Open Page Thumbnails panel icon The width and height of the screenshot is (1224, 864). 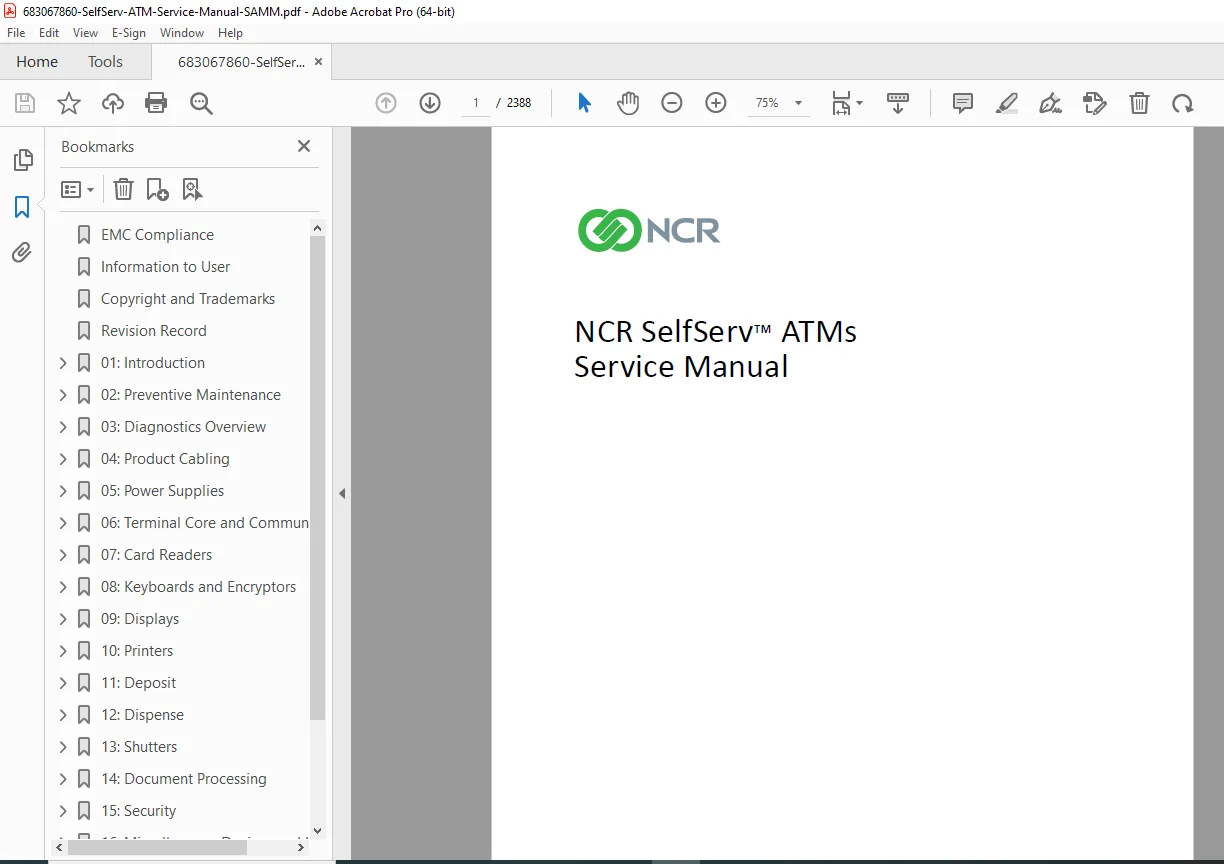(x=22, y=160)
